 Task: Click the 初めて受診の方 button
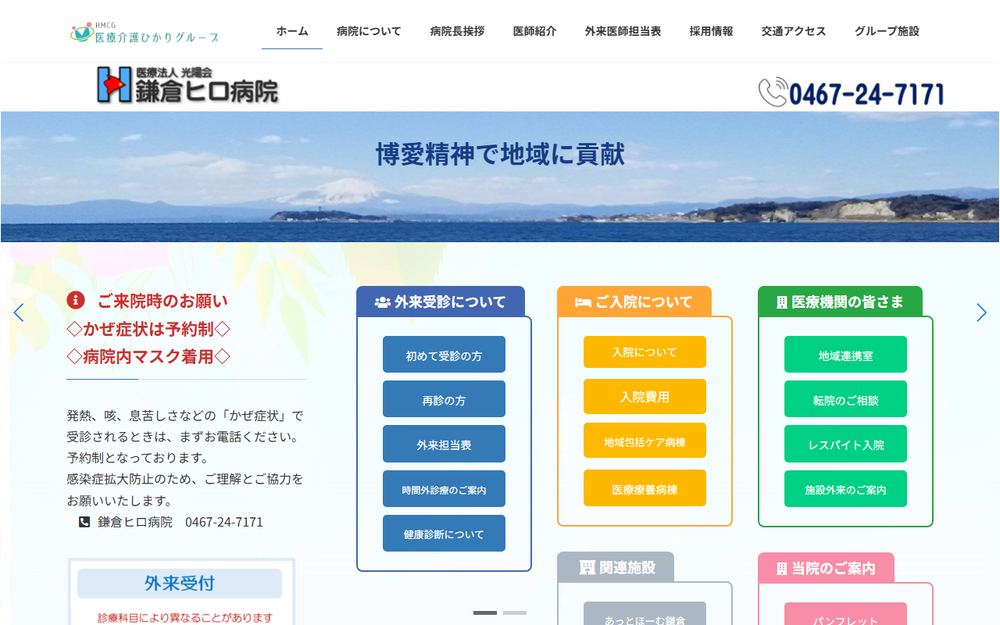click(444, 355)
